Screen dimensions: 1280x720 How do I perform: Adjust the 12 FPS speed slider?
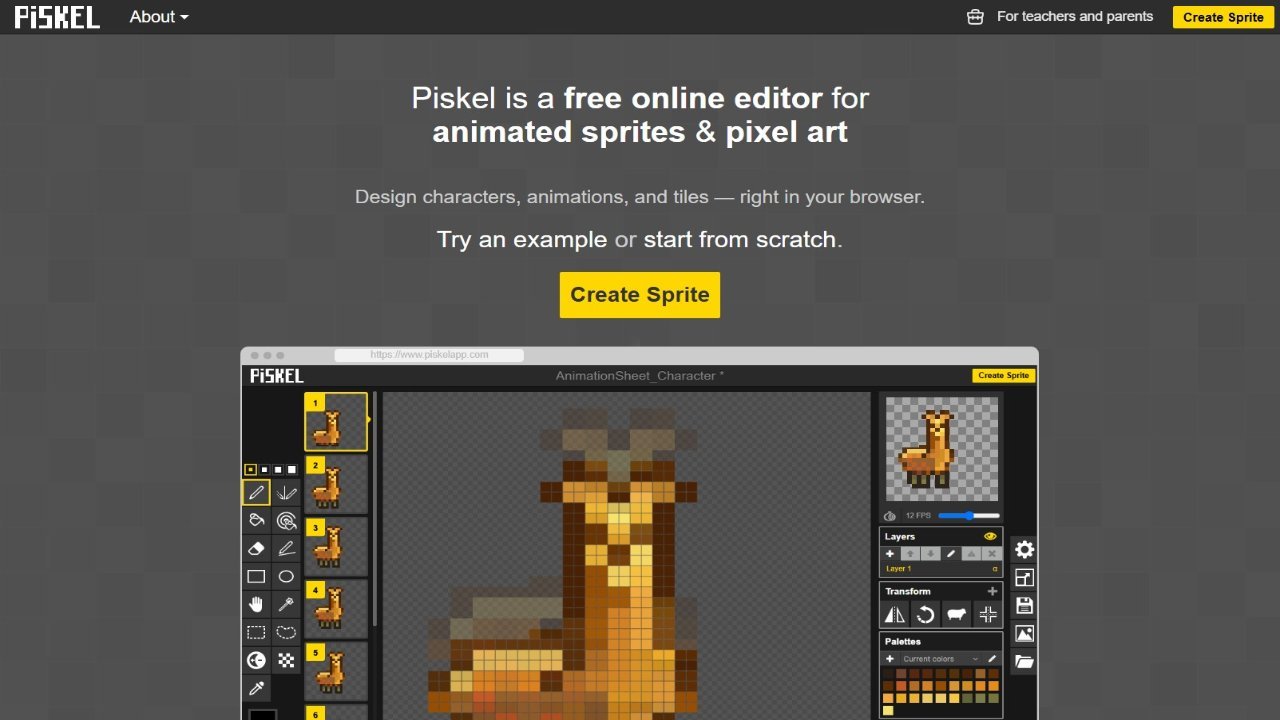point(969,516)
